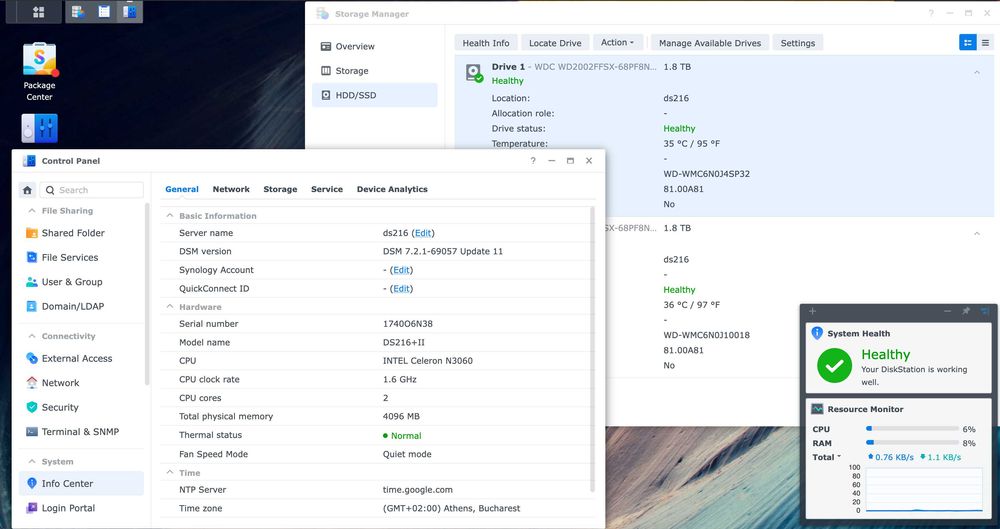Switch to the Storage tab in Info Center
The image size is (1000, 529).
click(x=280, y=189)
